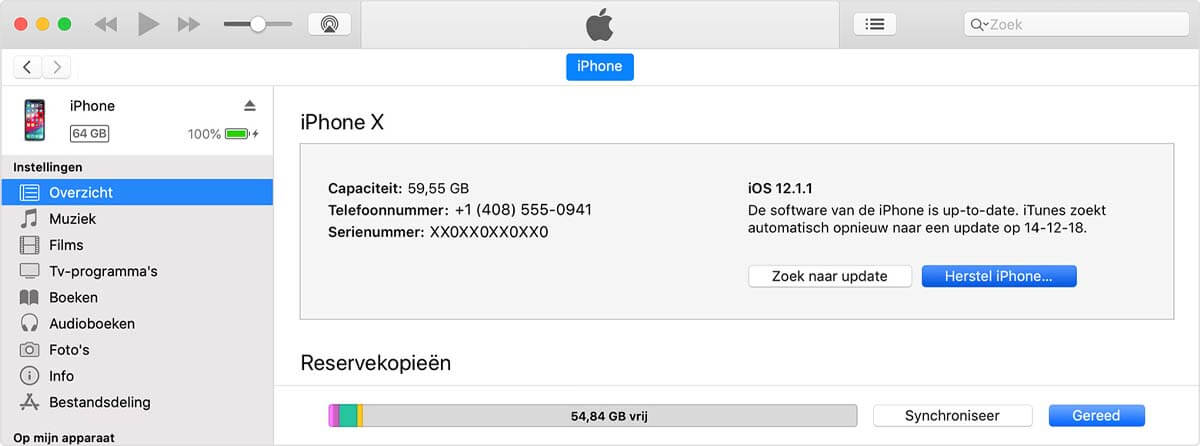Show the Up Next list view button

click(875, 24)
